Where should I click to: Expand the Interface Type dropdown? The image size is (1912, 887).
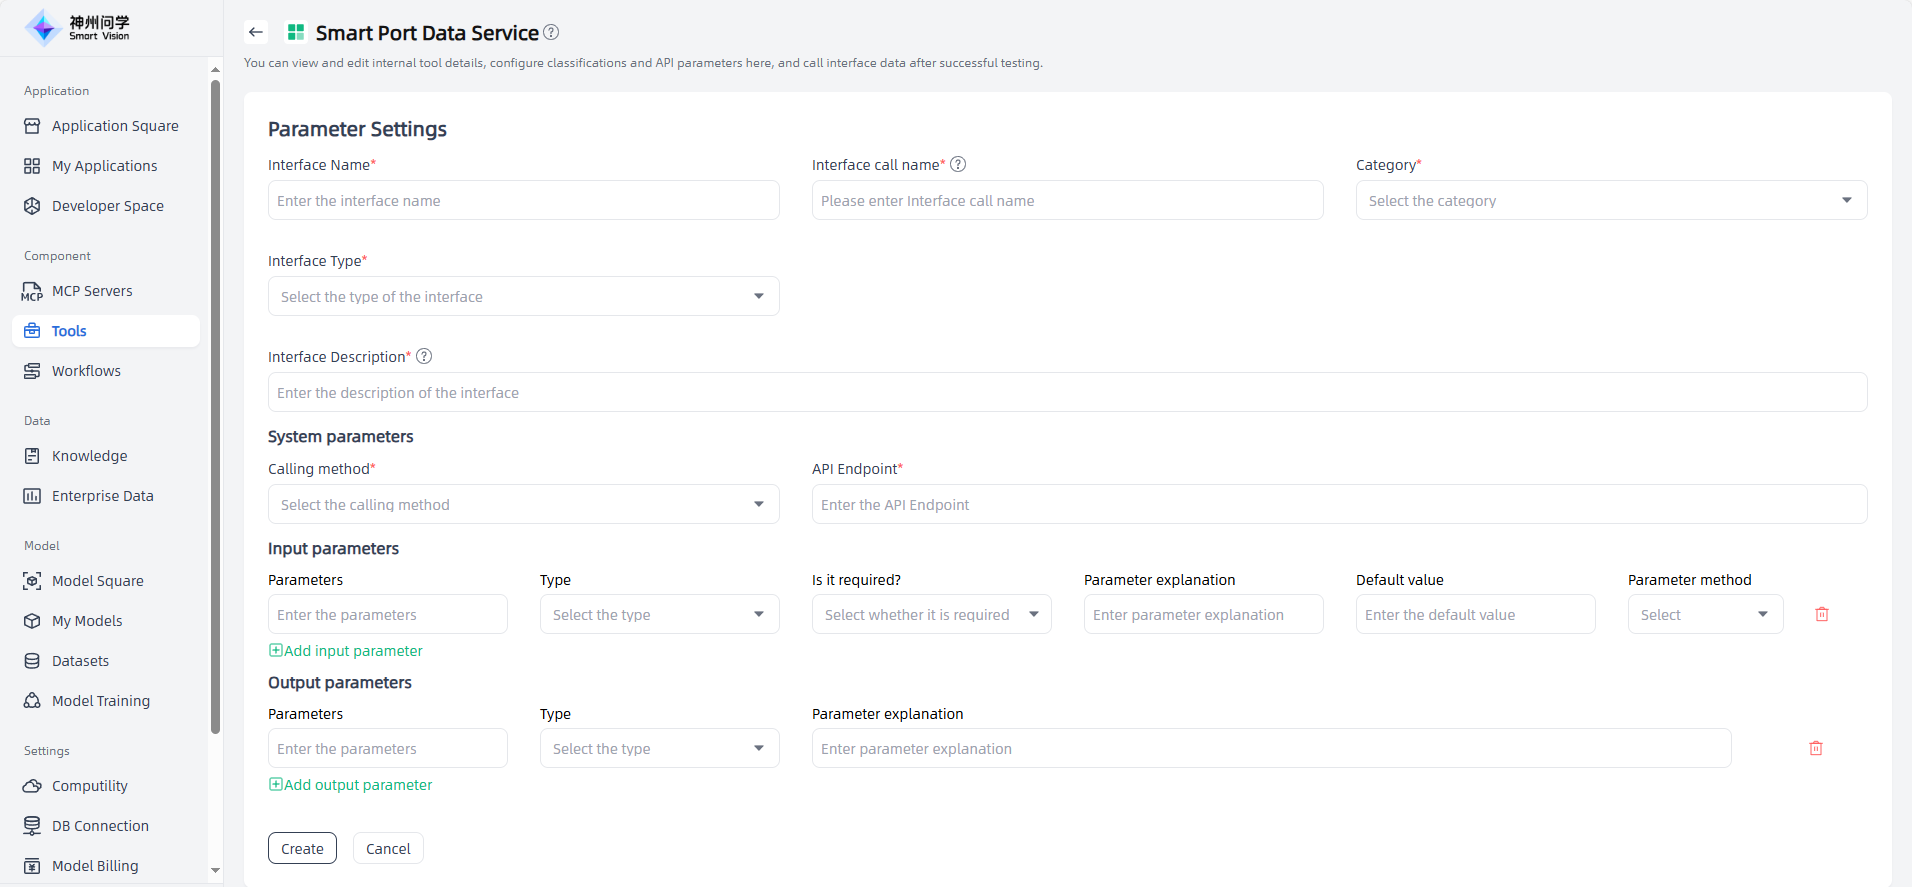pyautogui.click(x=523, y=296)
